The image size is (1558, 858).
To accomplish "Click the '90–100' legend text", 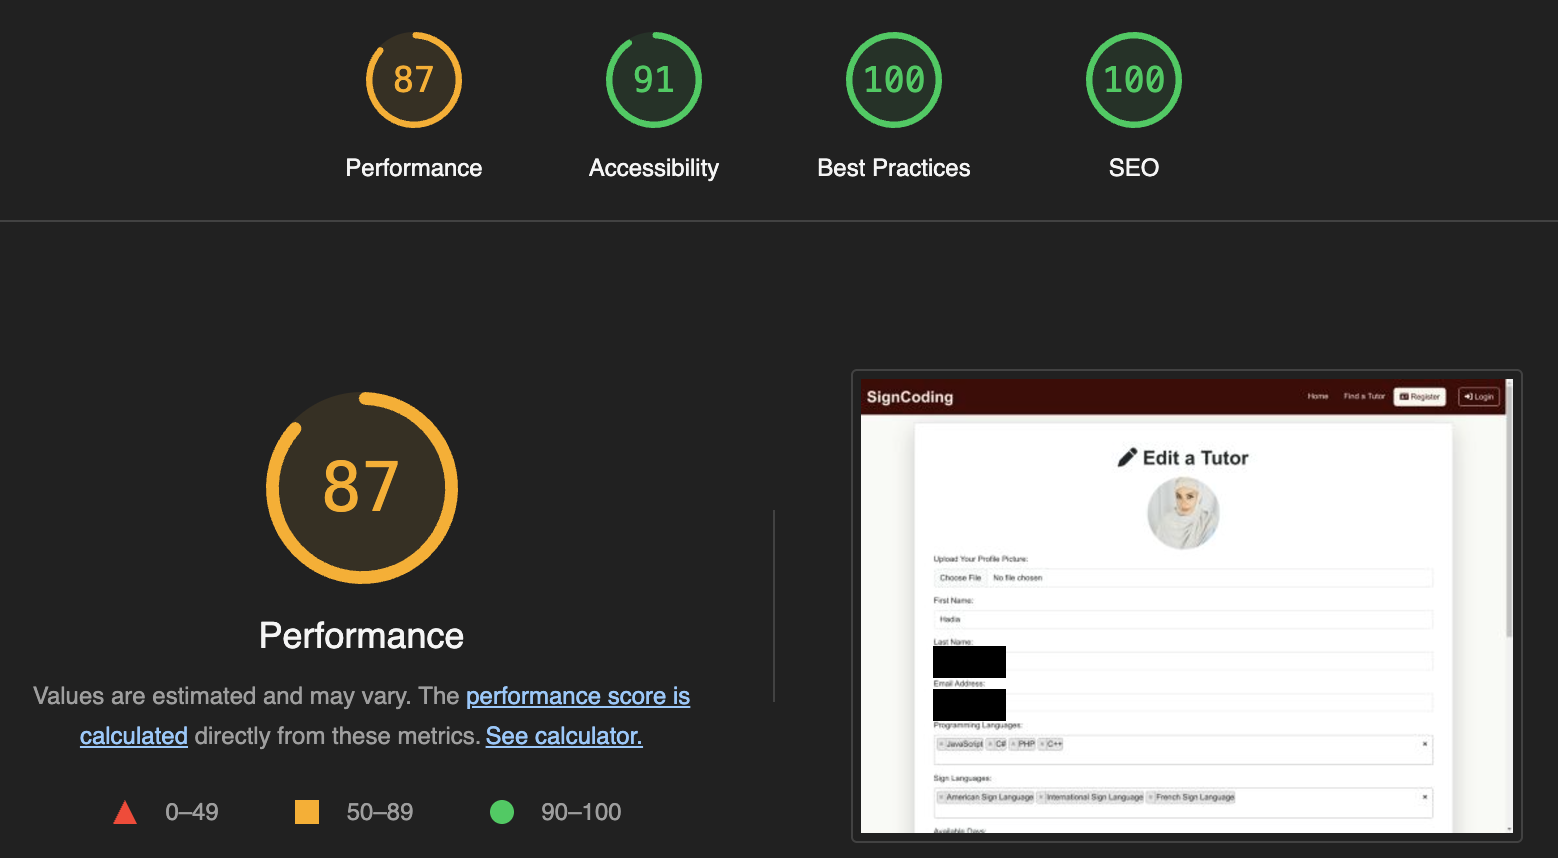I will 581,812.
